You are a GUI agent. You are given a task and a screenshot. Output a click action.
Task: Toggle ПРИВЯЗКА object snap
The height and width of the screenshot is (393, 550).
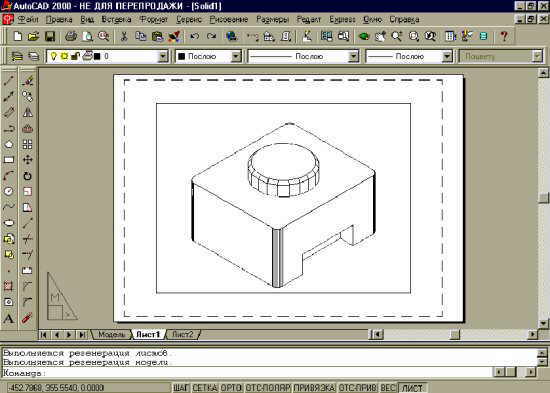pyautogui.click(x=314, y=388)
